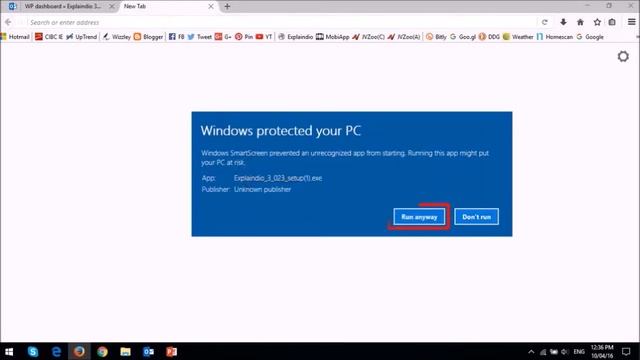Screen dimensions: 640x360
Task: Reload the page with the refresh icon
Action: [544, 22]
